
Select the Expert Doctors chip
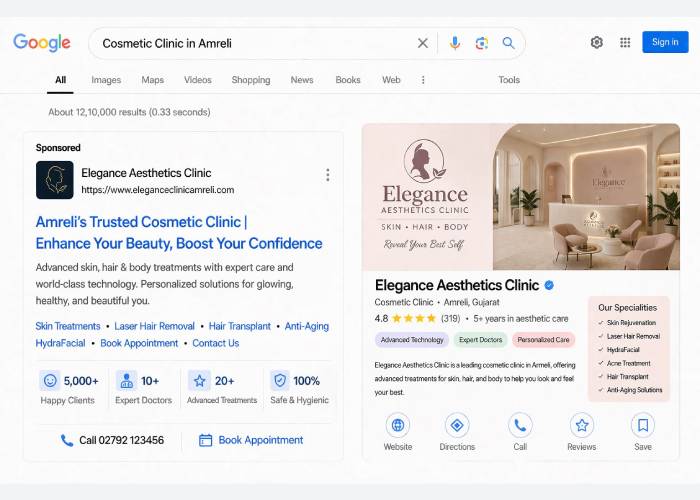(x=480, y=340)
